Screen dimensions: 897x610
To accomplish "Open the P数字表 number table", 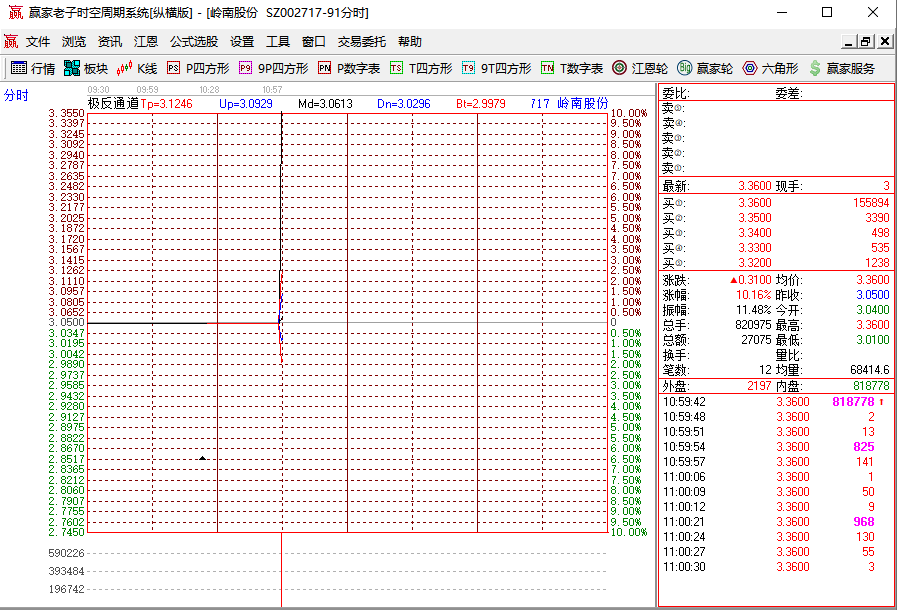I will coord(344,70).
